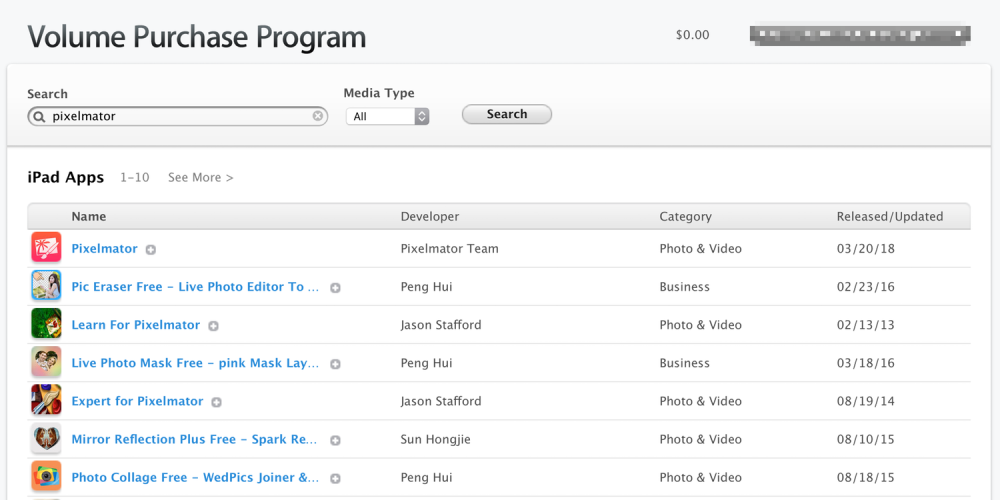Click the magnifying glass in the search field
Viewport: 1000px width, 500px height.
pyautogui.click(x=40, y=117)
